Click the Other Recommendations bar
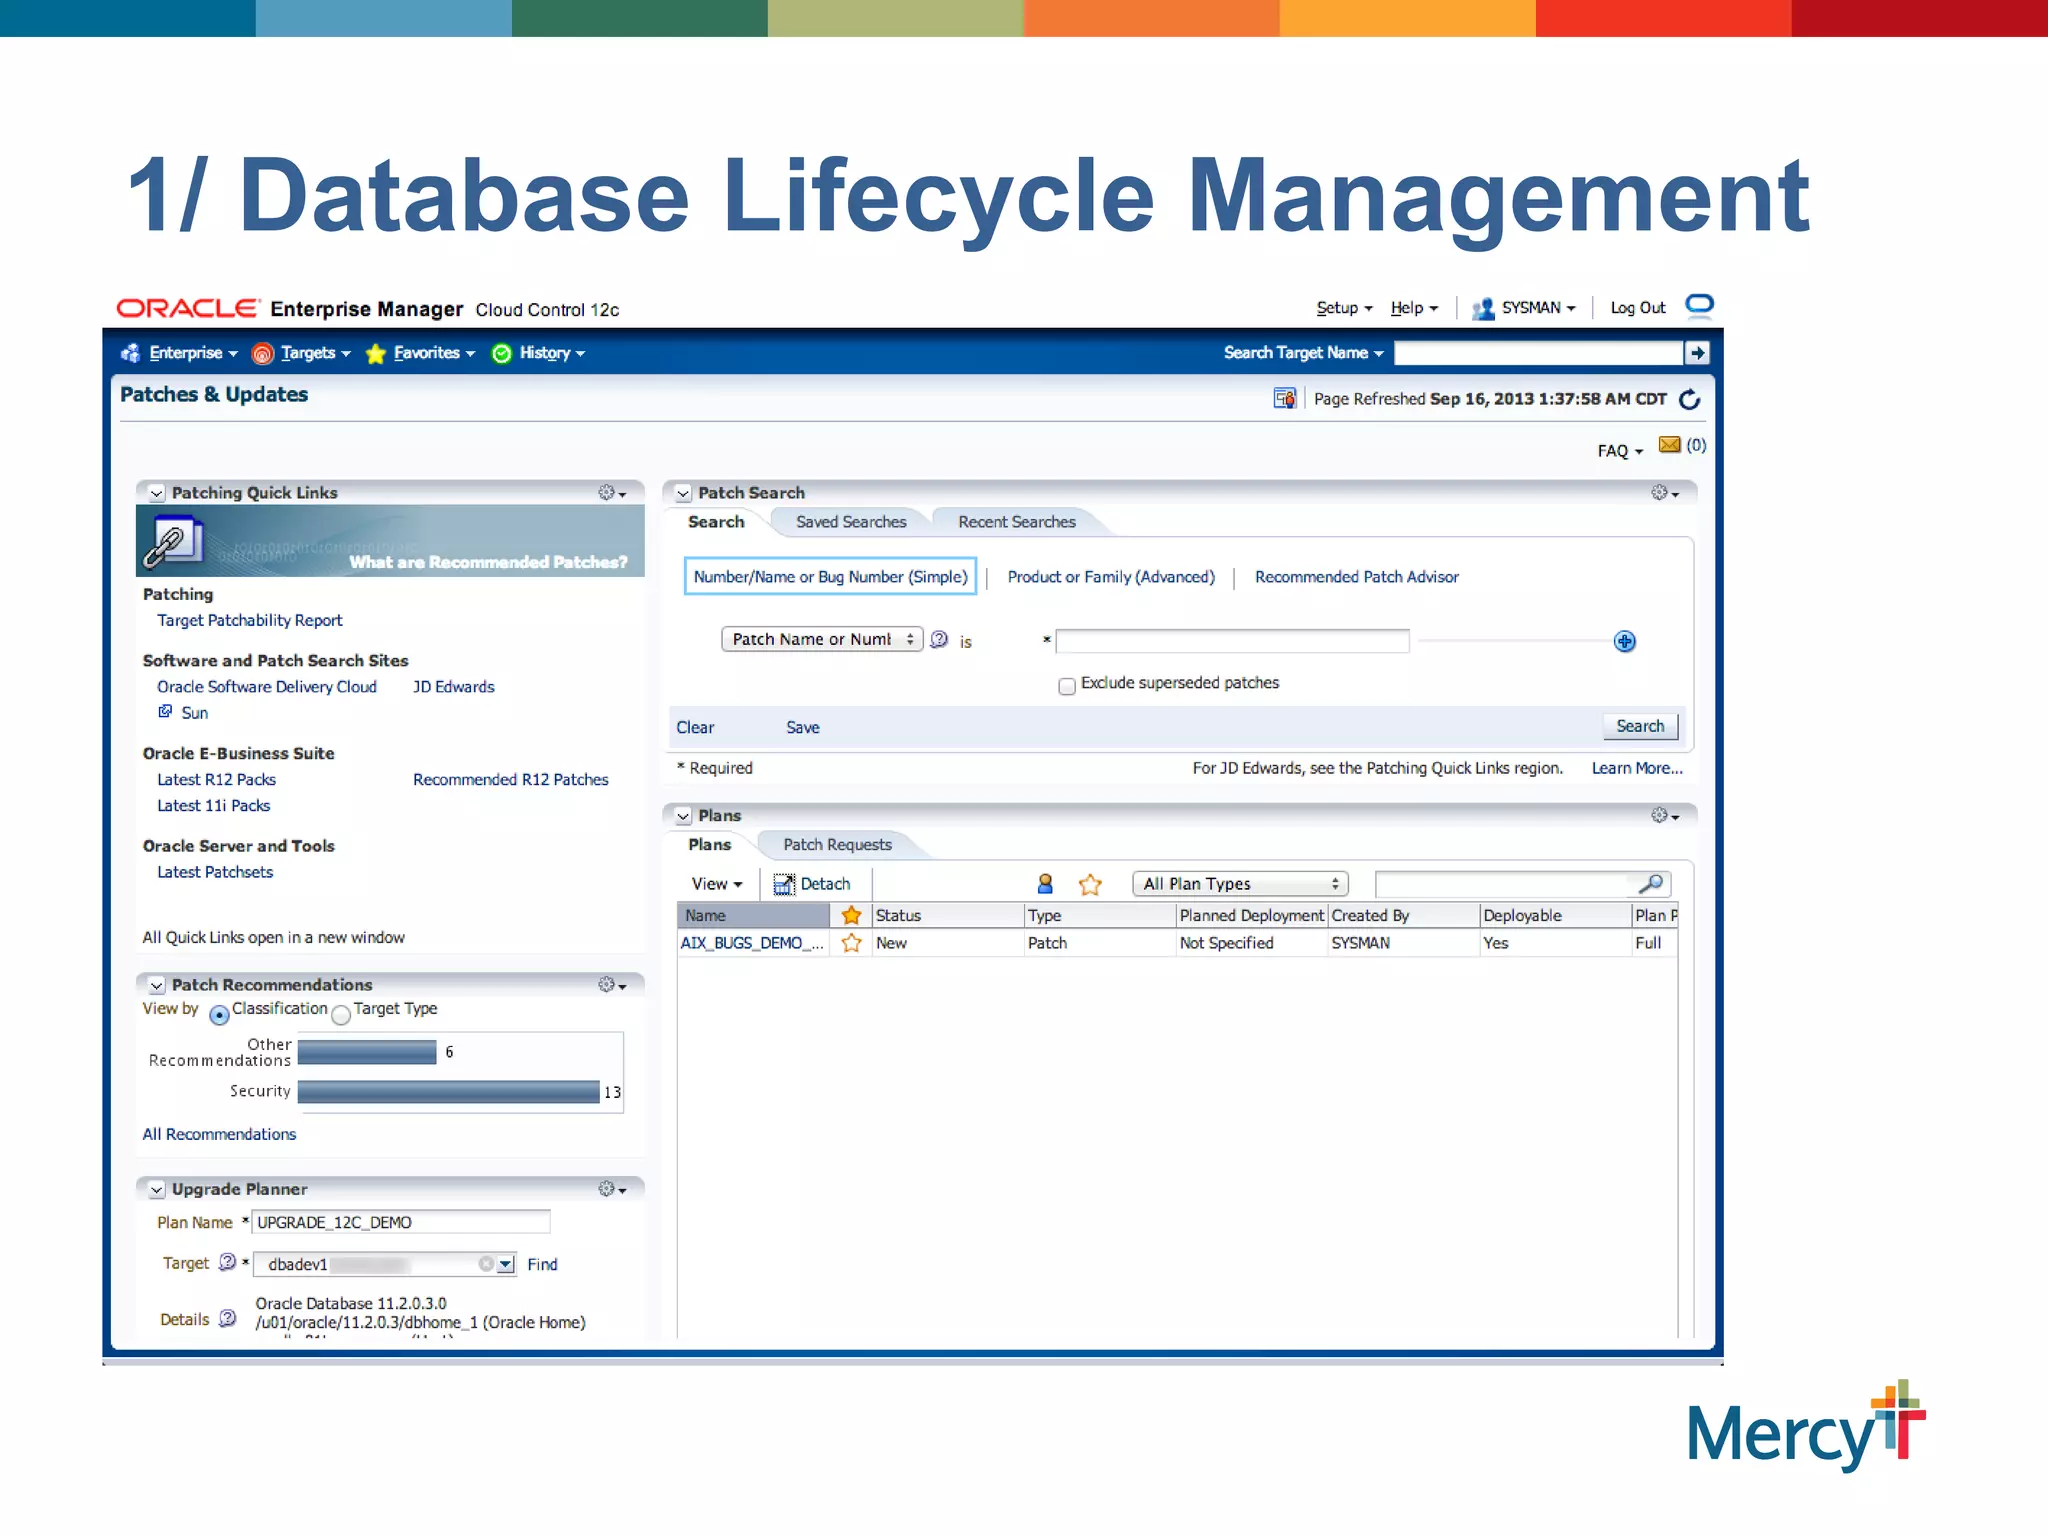2048x1536 pixels. [367, 1052]
